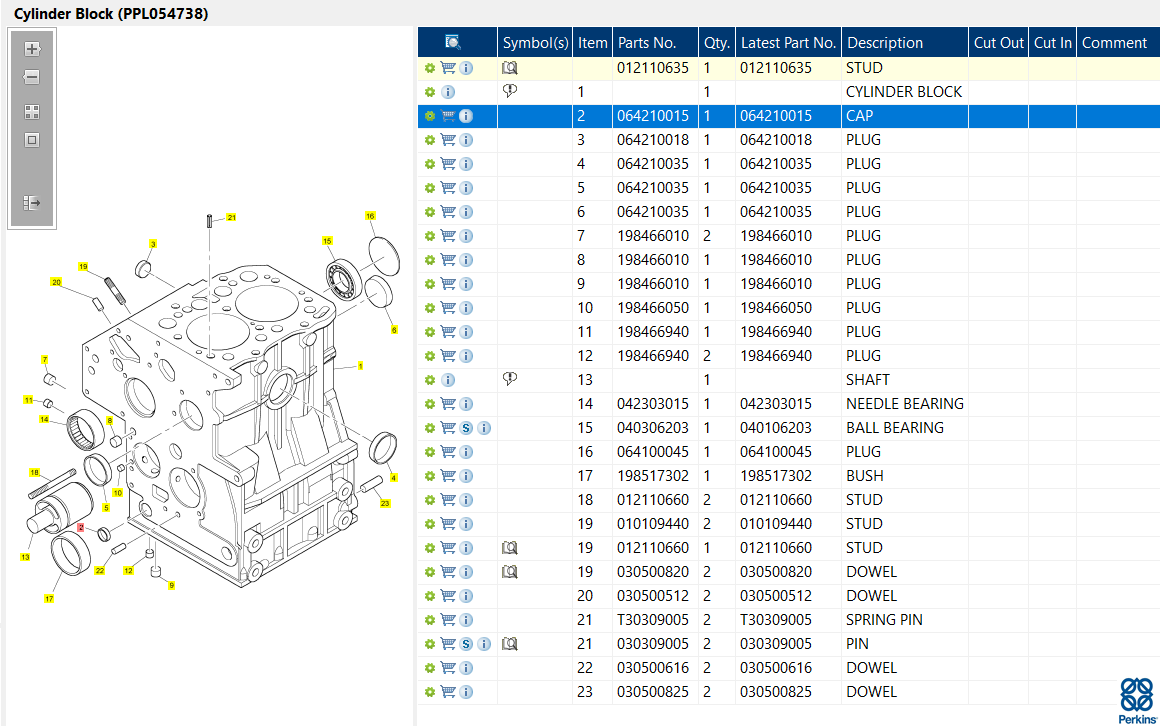Screen dimensions: 1160x726
Task: Add the BUSH part to cart
Action: pos(448,476)
